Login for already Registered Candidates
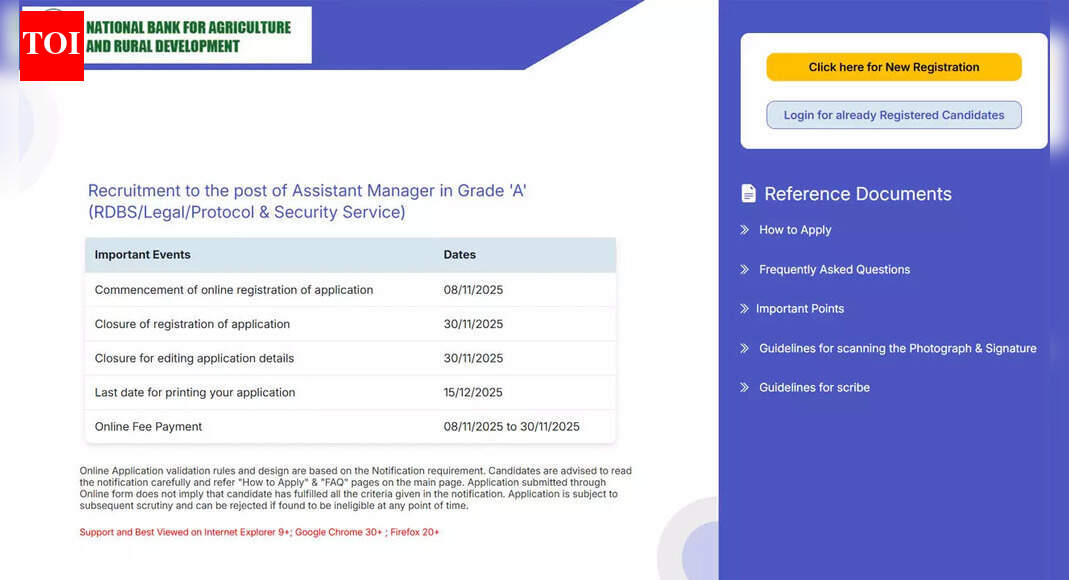The height and width of the screenshot is (580, 1069). click(x=893, y=114)
